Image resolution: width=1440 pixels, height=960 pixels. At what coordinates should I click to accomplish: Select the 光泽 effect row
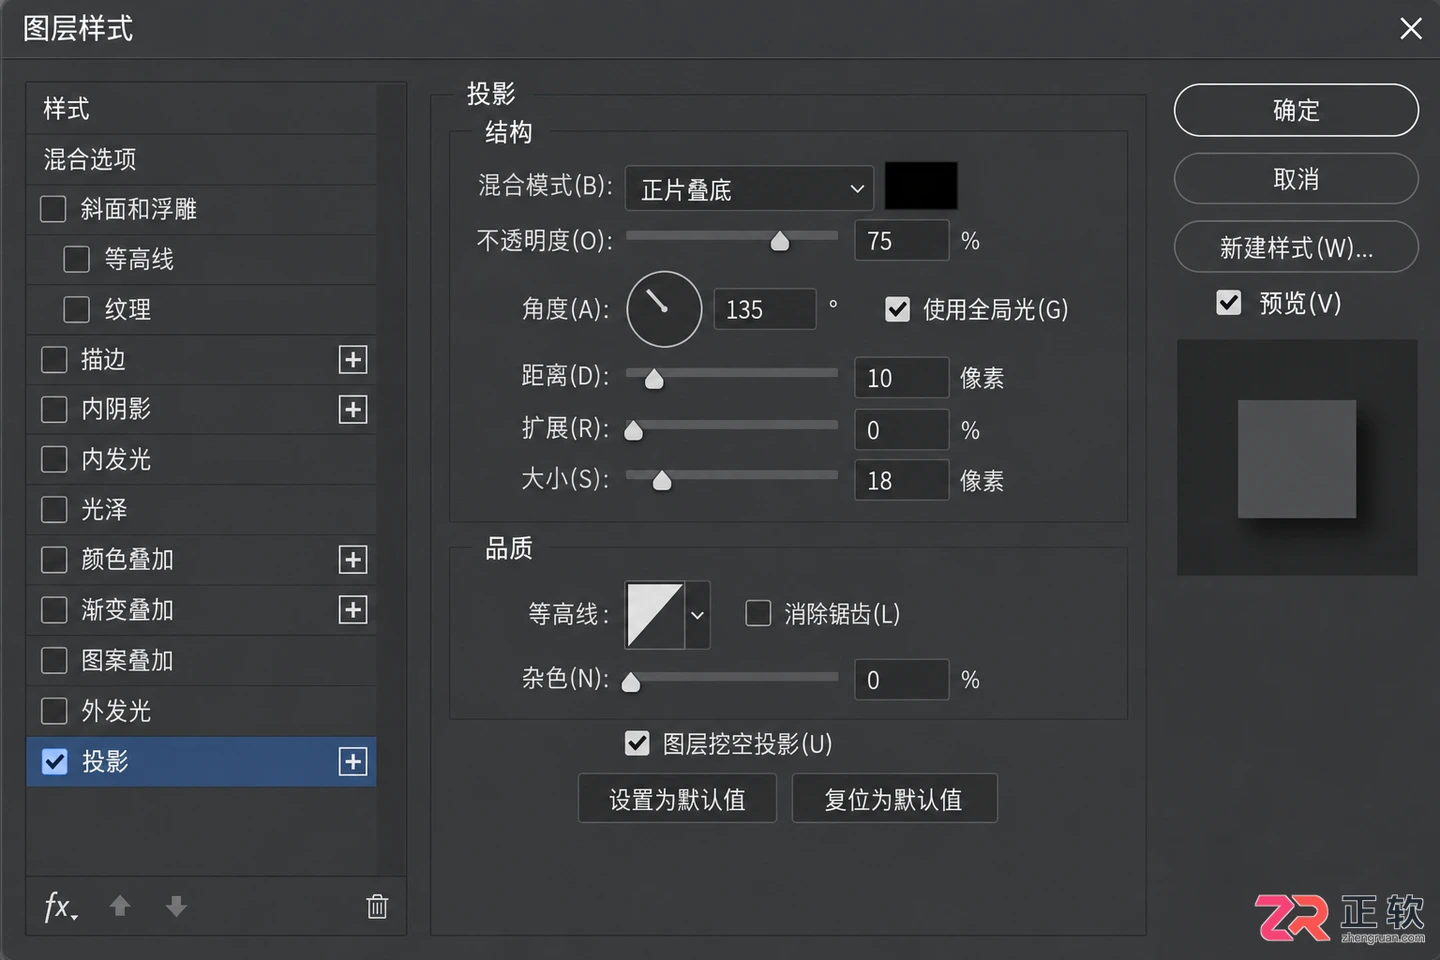click(201, 510)
